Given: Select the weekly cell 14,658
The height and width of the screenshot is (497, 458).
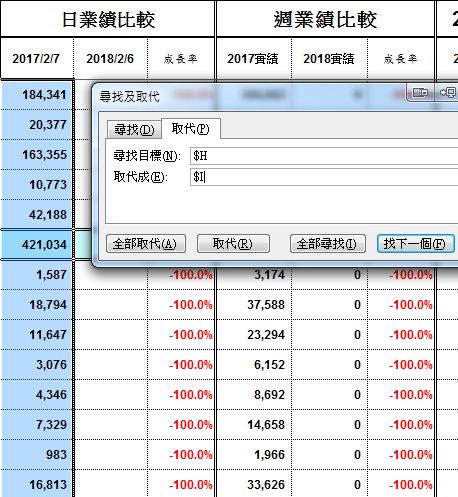Looking at the screenshot, I should tap(254, 425).
